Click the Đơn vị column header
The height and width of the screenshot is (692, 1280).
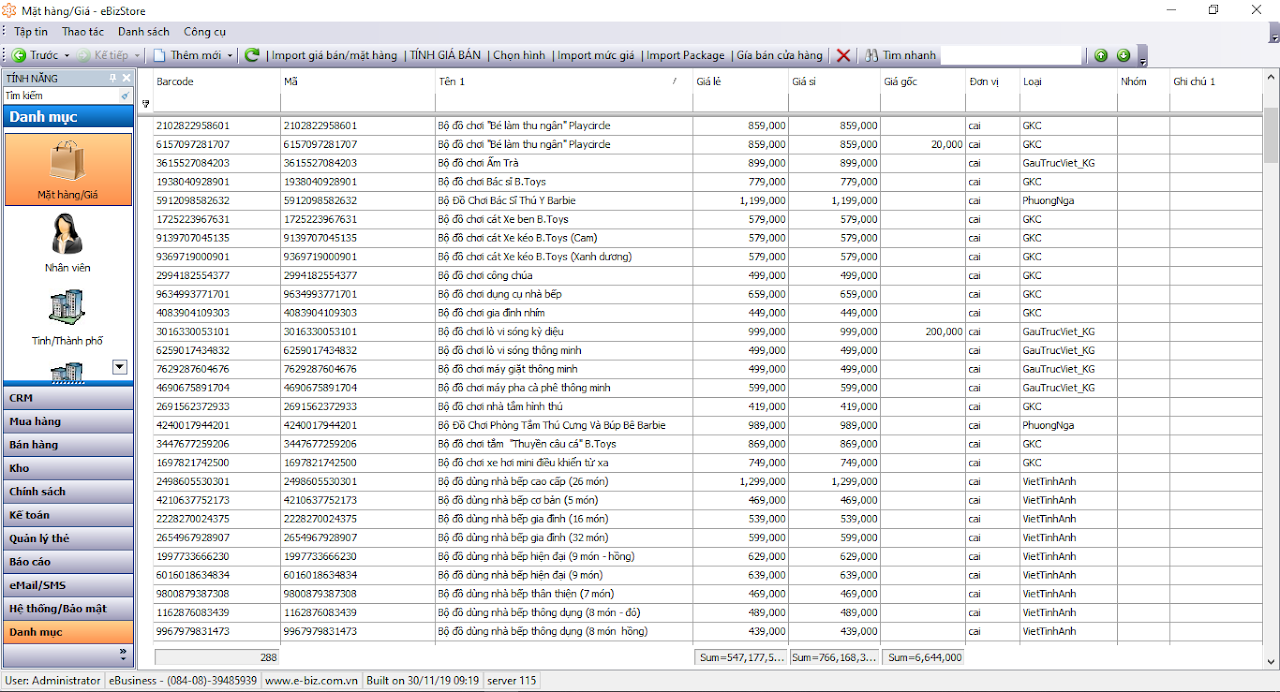992,81
